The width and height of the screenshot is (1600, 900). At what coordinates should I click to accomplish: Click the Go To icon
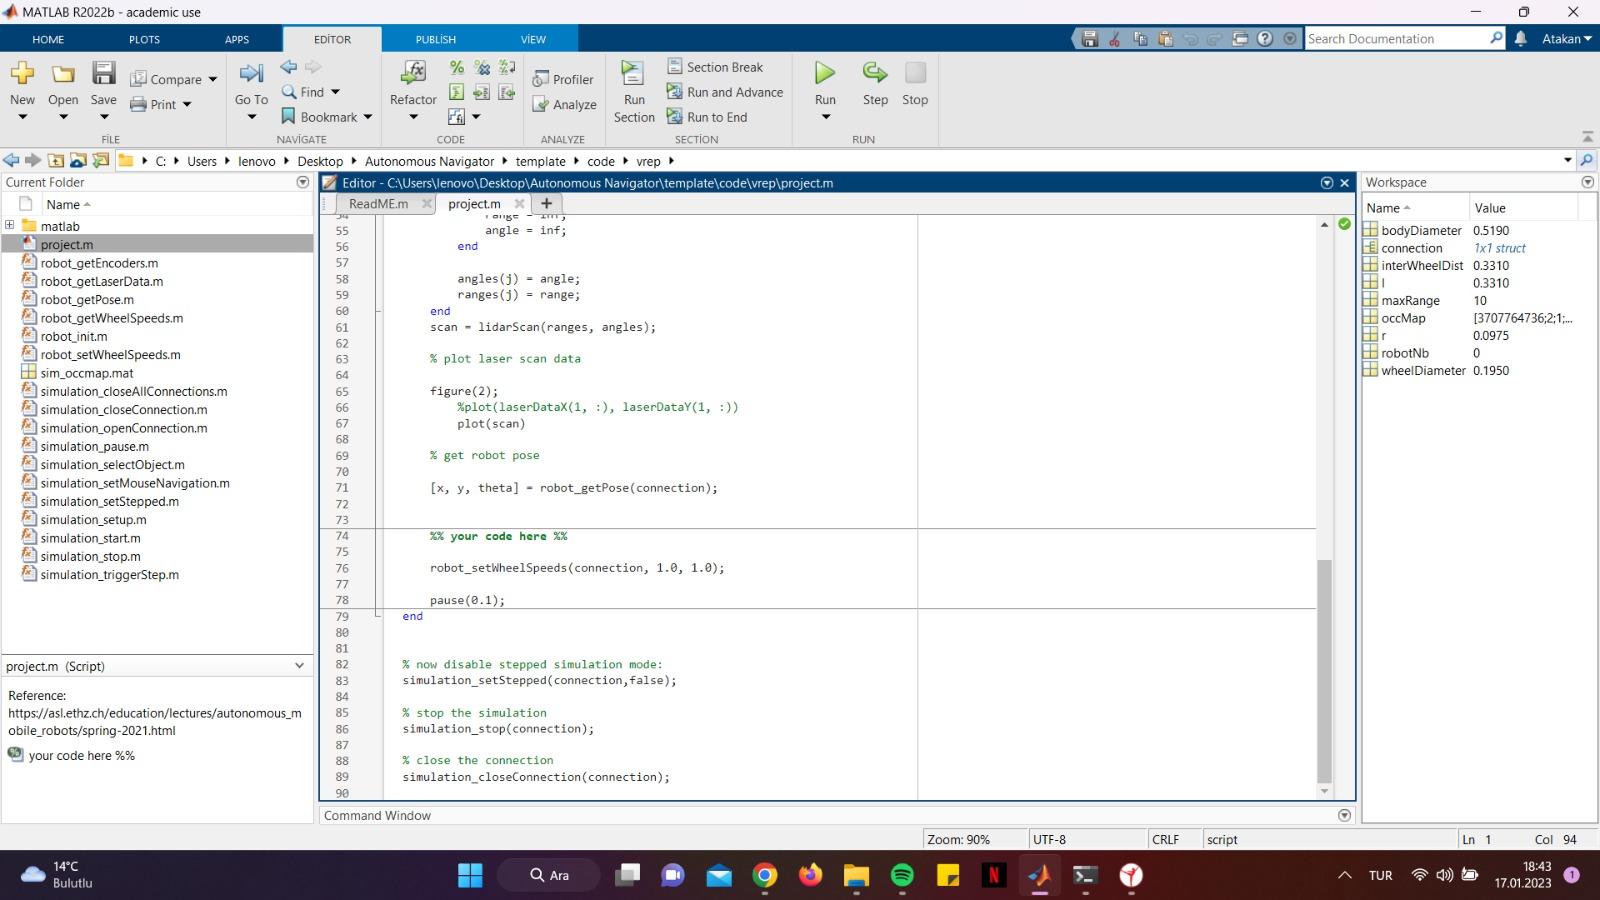click(251, 74)
